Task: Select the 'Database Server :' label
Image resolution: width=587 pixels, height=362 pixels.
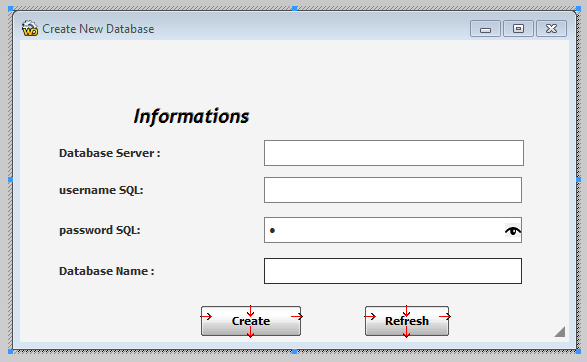Action: 110,153
